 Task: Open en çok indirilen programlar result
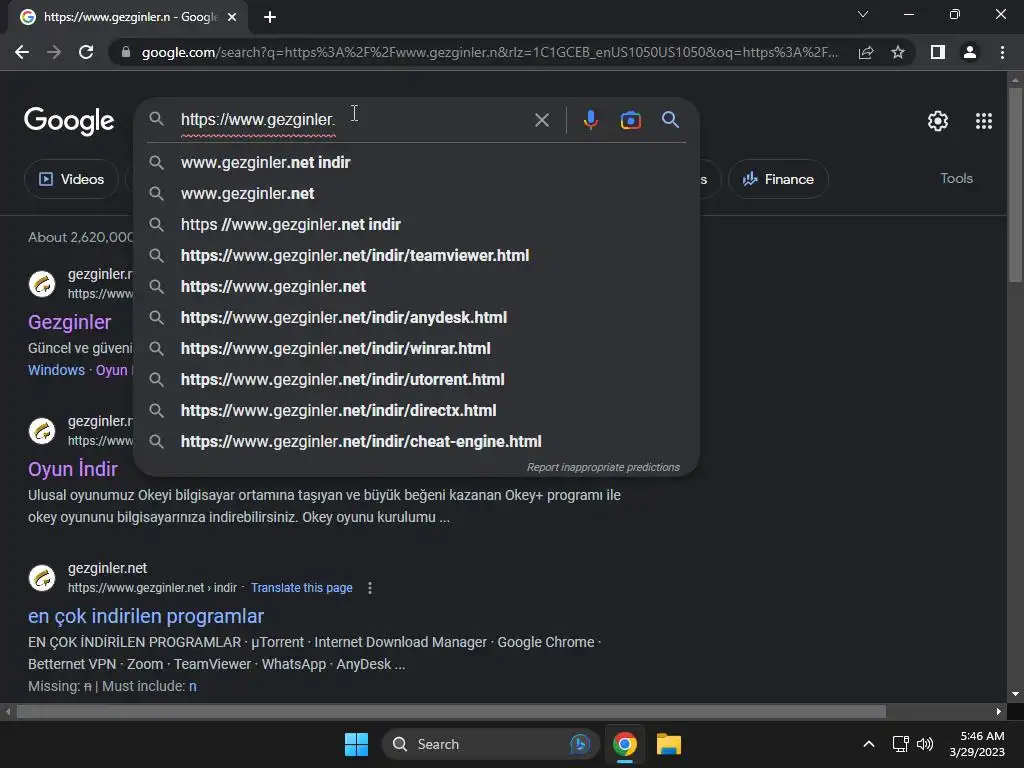146,616
